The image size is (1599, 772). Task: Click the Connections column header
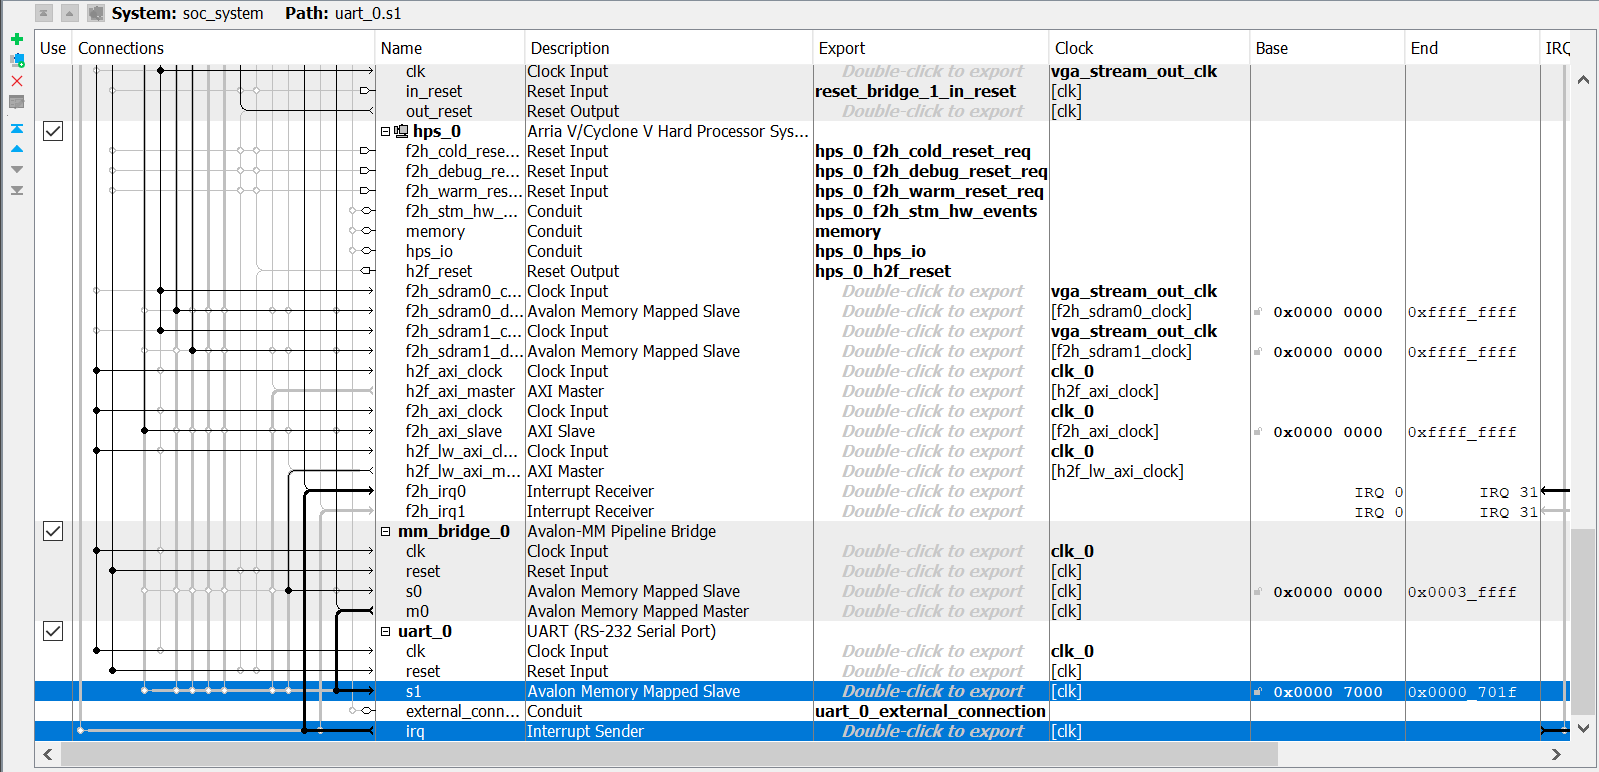(x=121, y=48)
